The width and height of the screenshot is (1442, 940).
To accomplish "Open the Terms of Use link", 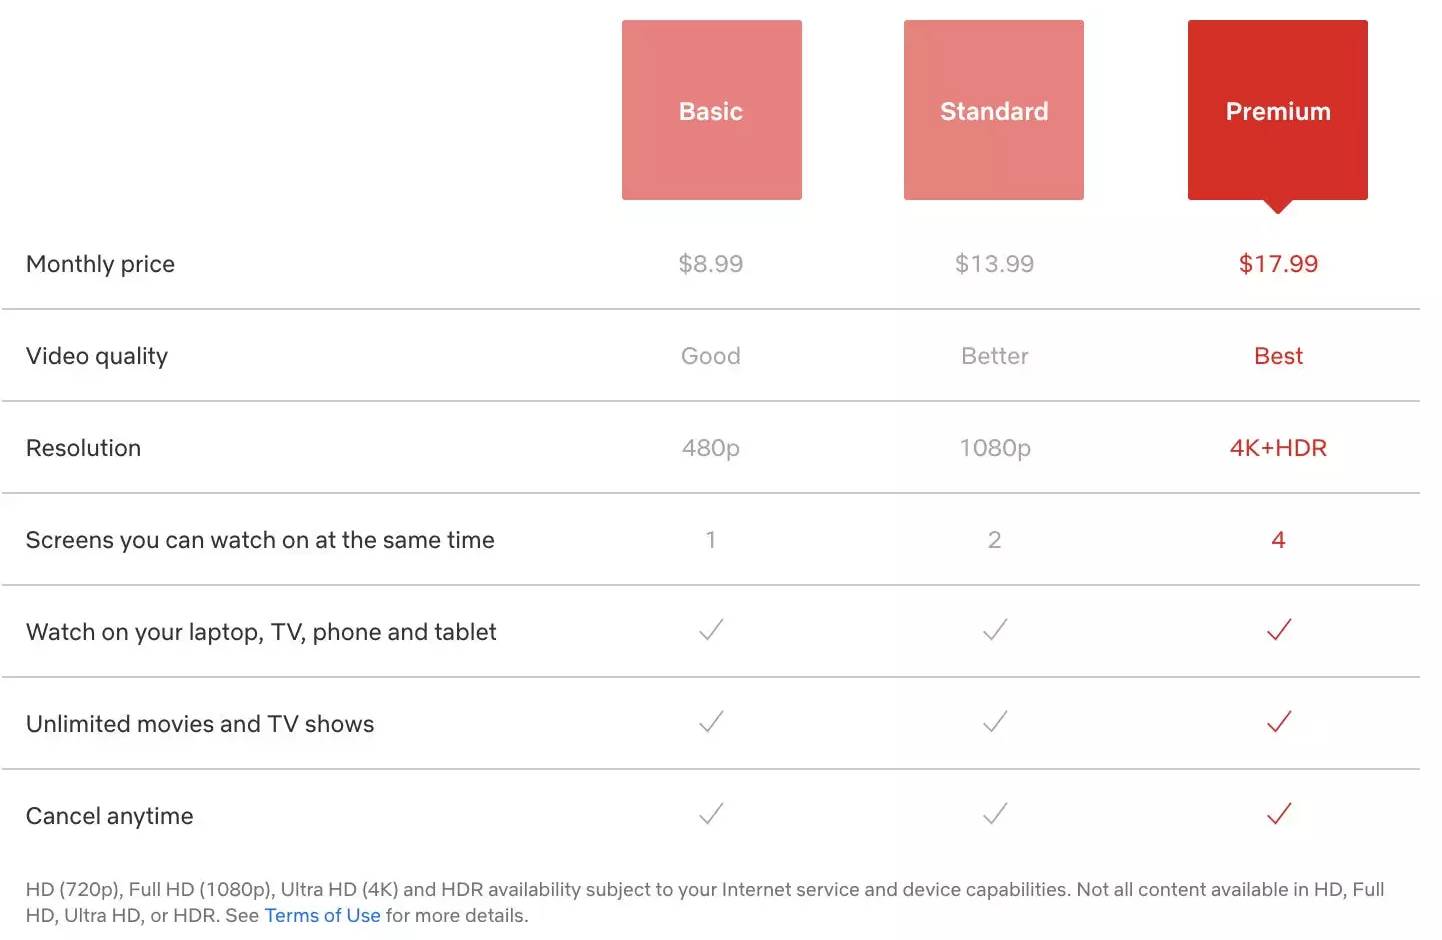I will click(x=322, y=914).
